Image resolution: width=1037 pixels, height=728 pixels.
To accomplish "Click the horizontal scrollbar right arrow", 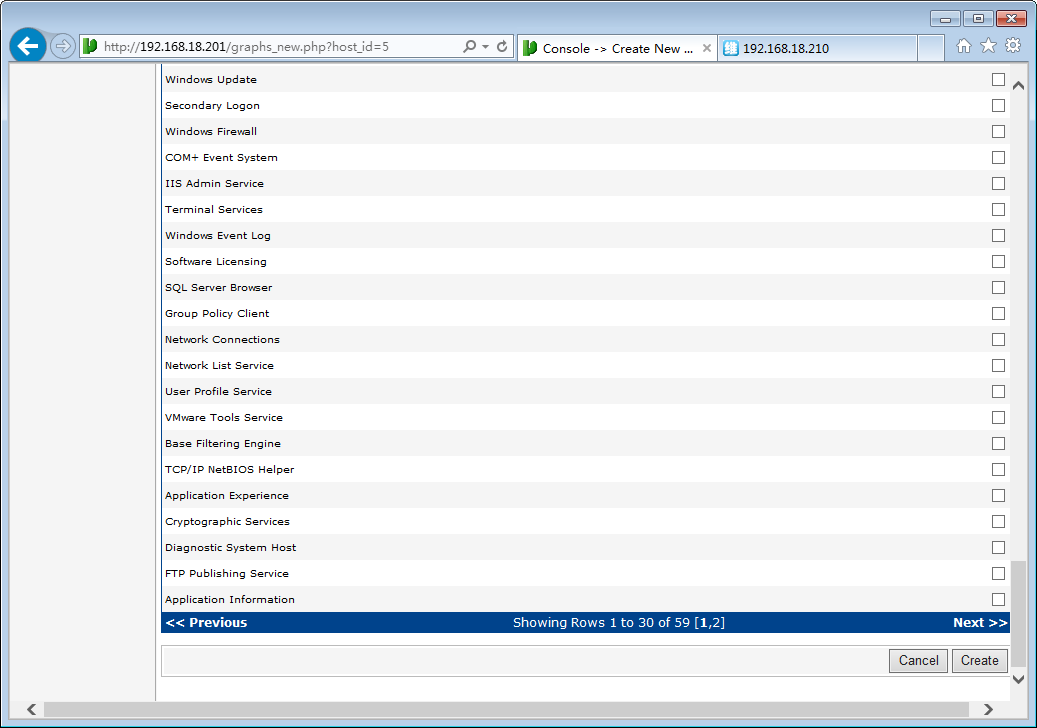I will [x=988, y=709].
